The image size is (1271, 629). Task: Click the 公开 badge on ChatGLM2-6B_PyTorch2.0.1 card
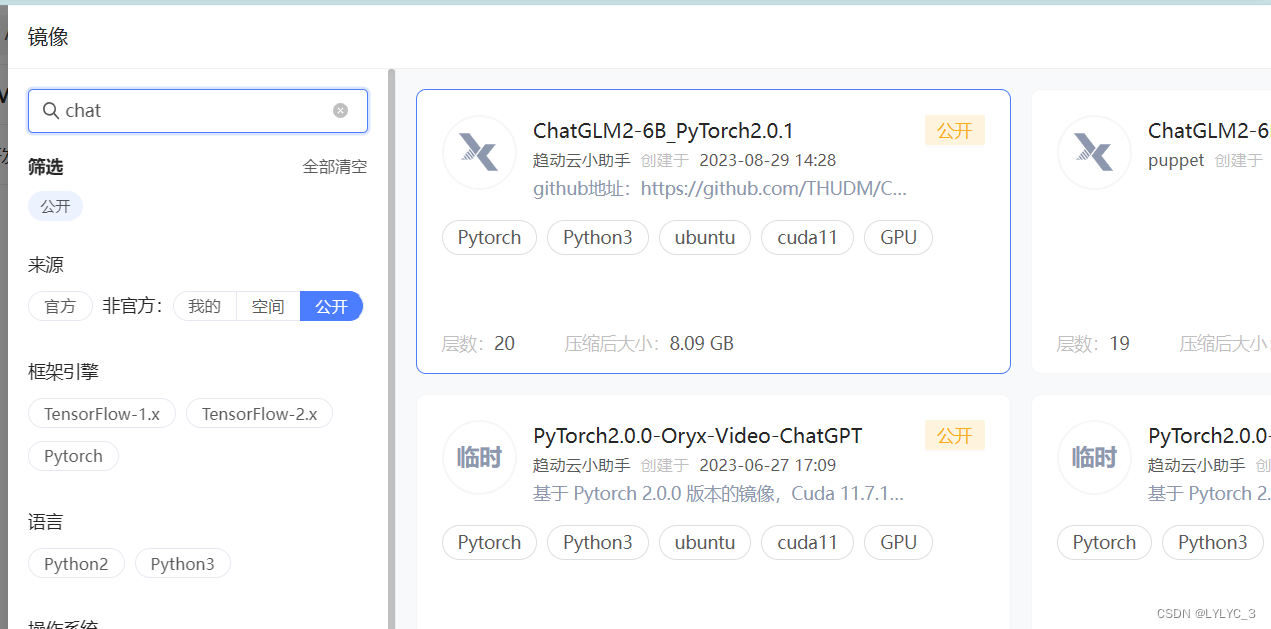click(955, 131)
